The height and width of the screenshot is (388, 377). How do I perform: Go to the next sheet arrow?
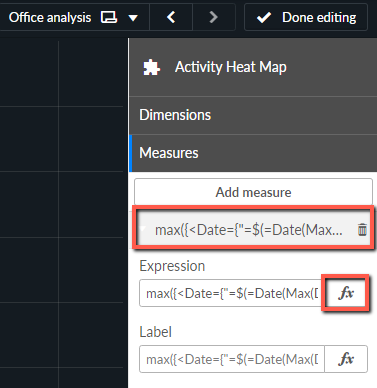coord(214,17)
